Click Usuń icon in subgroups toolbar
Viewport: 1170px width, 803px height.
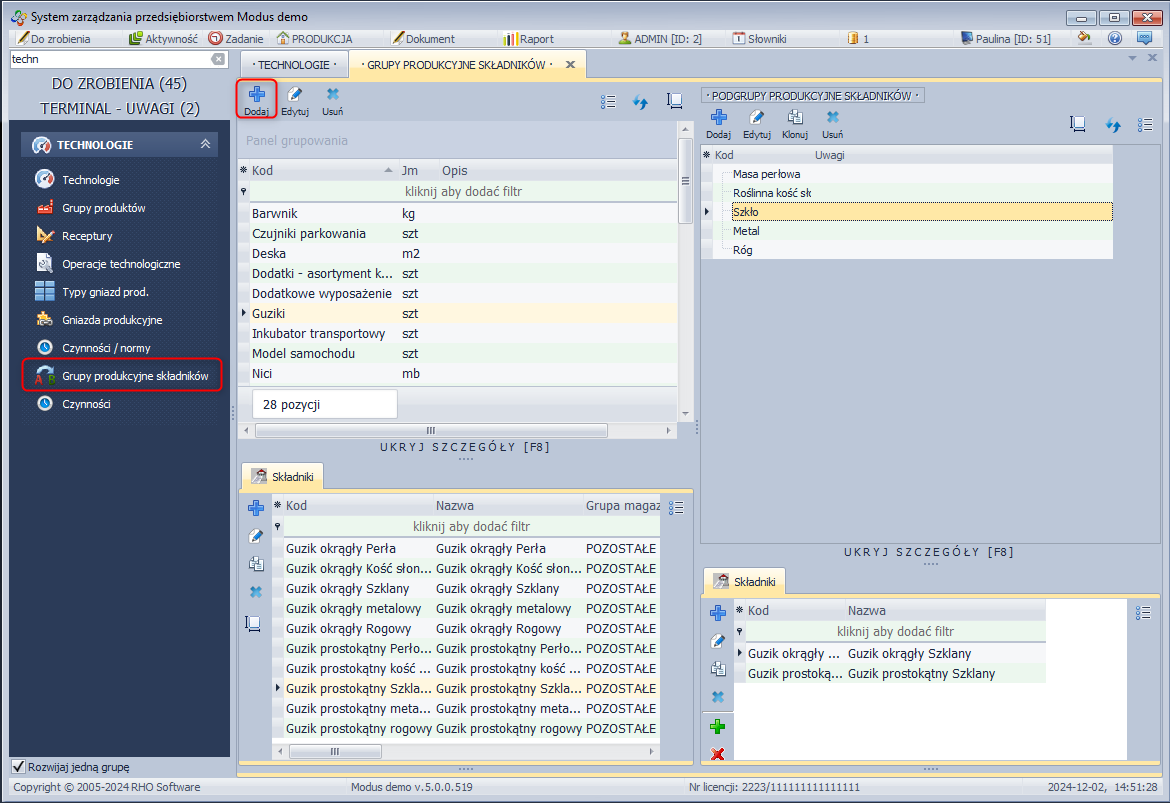832,118
